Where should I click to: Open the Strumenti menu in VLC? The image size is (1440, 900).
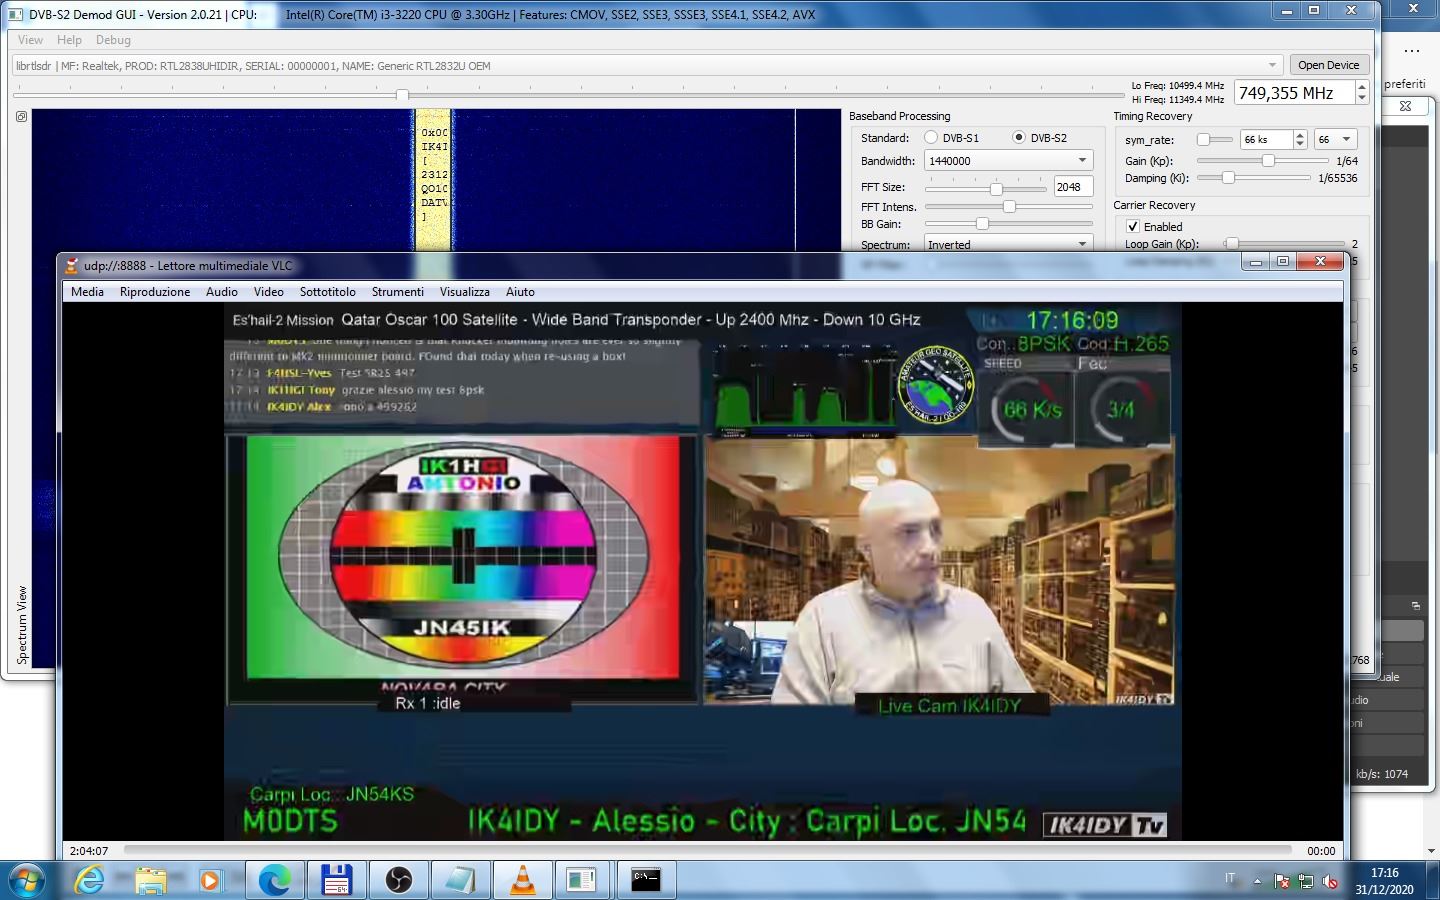click(x=397, y=292)
